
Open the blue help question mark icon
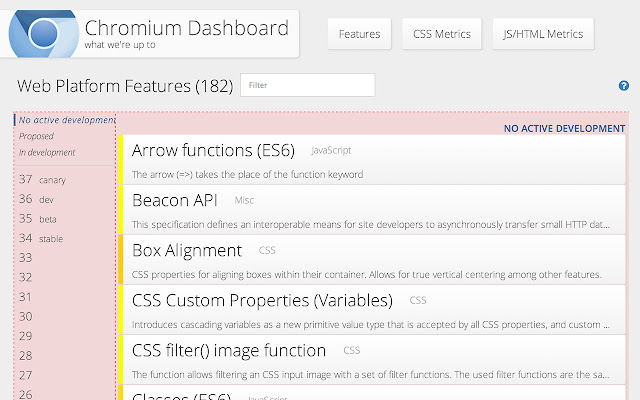click(x=624, y=86)
